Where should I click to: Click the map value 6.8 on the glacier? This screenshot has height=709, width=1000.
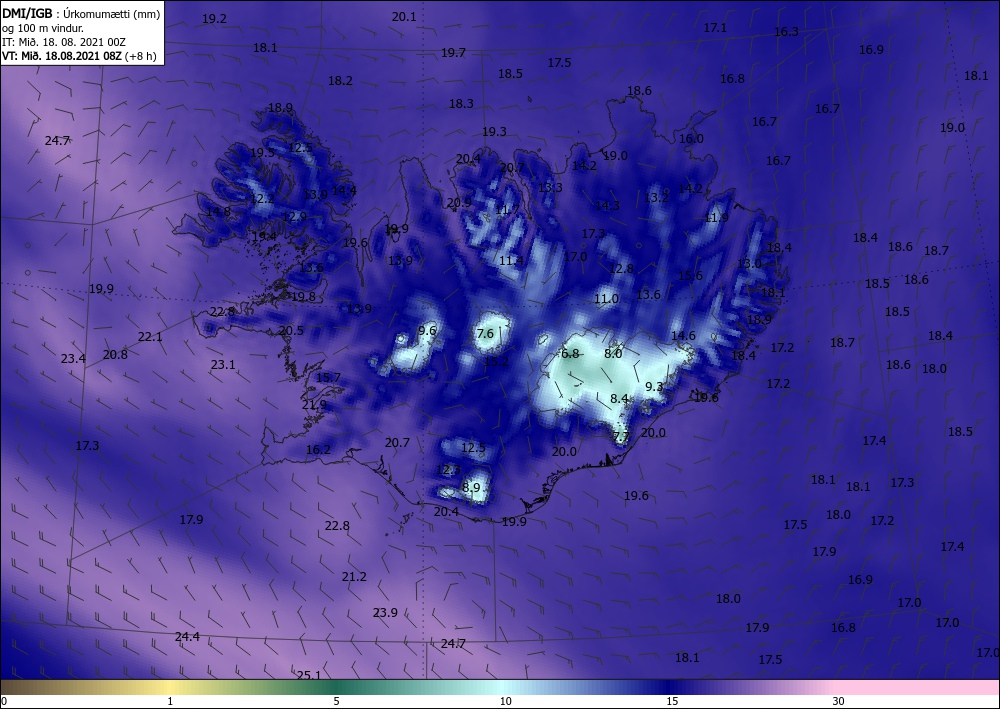[x=570, y=353]
